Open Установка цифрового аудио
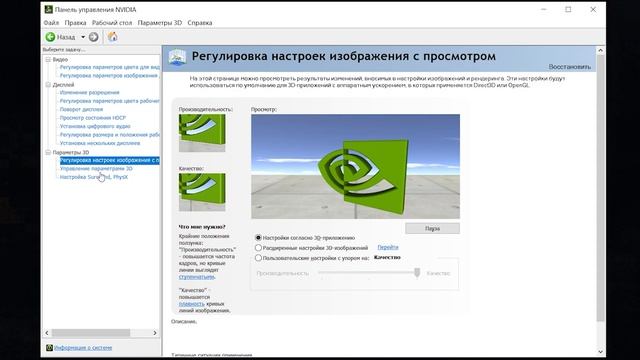The width and height of the screenshot is (640, 360). tap(95, 127)
